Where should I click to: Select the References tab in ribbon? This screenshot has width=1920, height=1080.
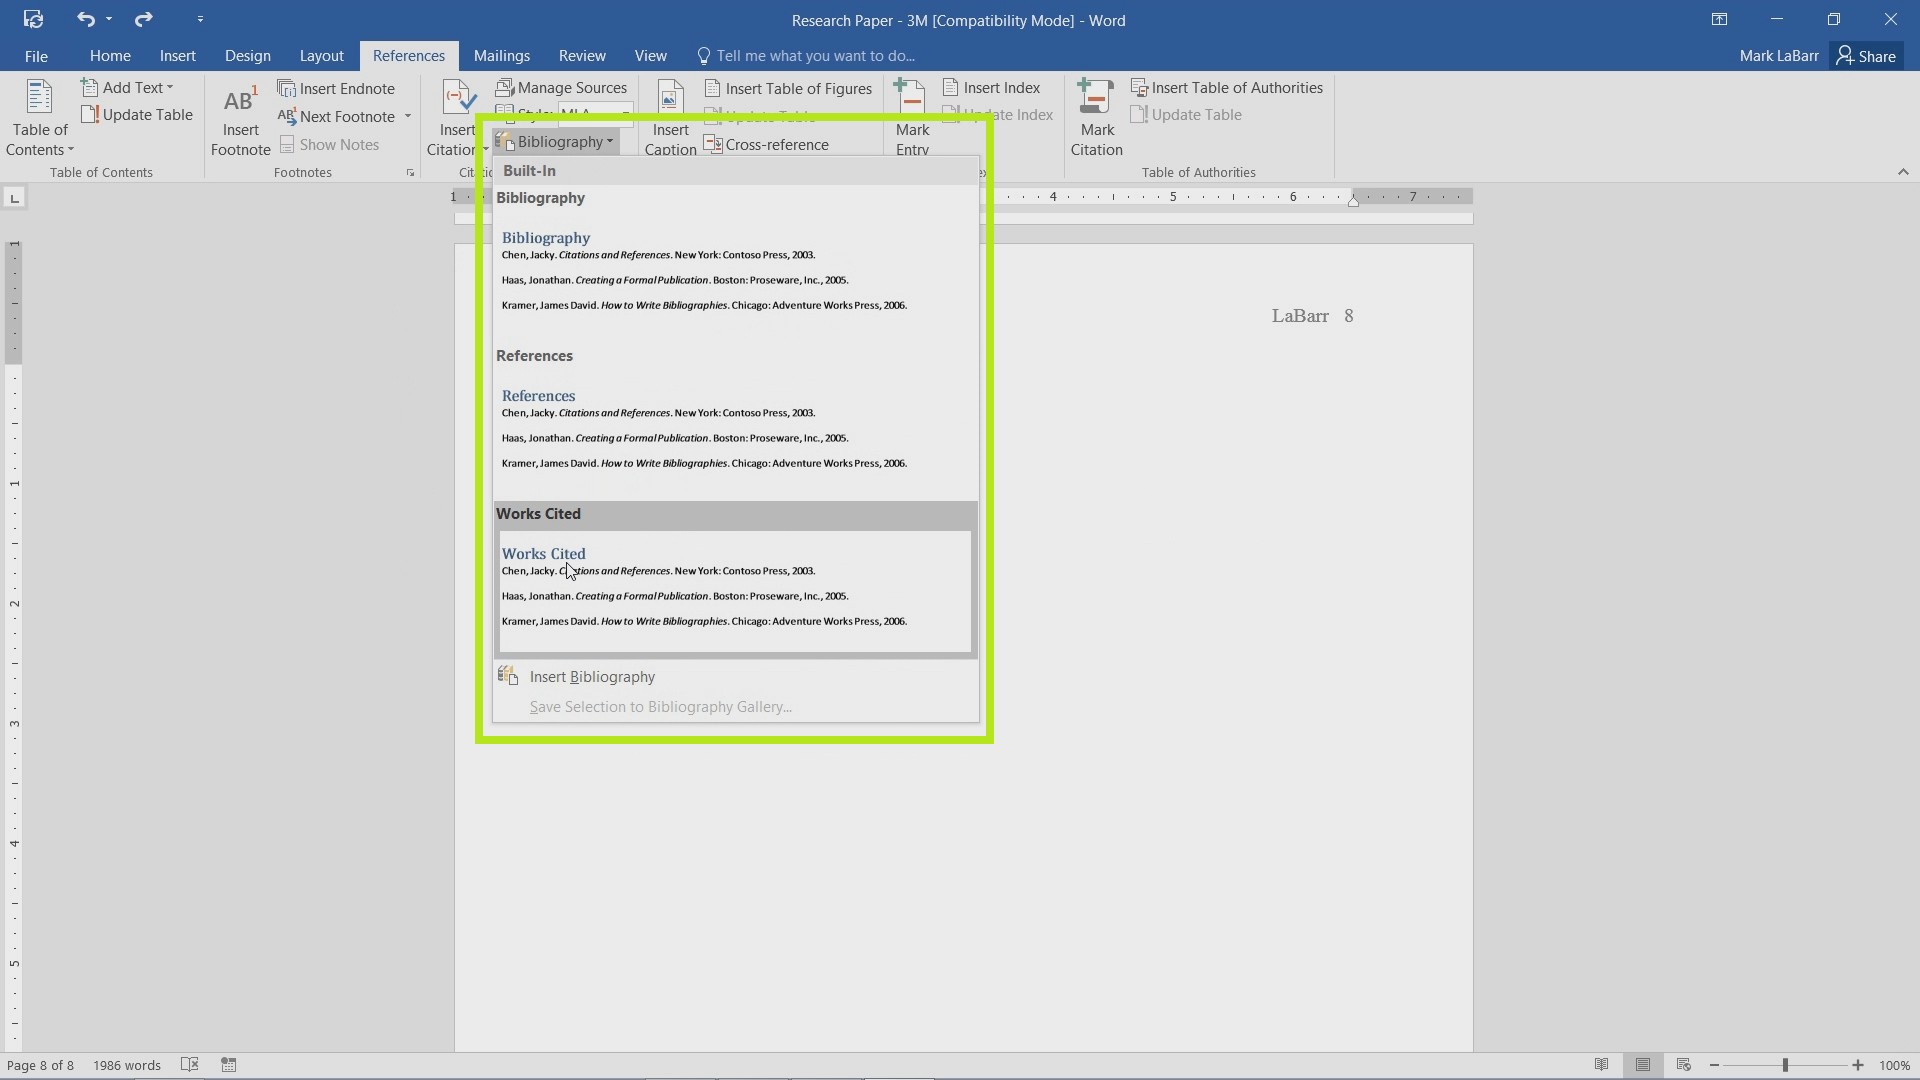coord(409,55)
